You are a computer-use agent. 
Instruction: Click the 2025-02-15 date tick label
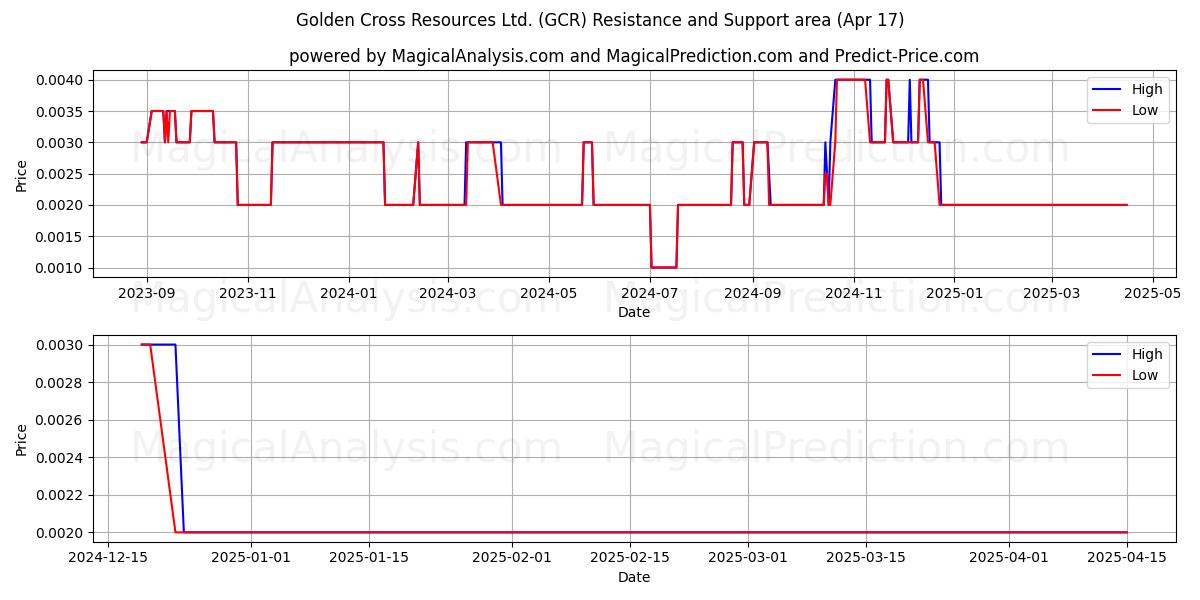630,560
